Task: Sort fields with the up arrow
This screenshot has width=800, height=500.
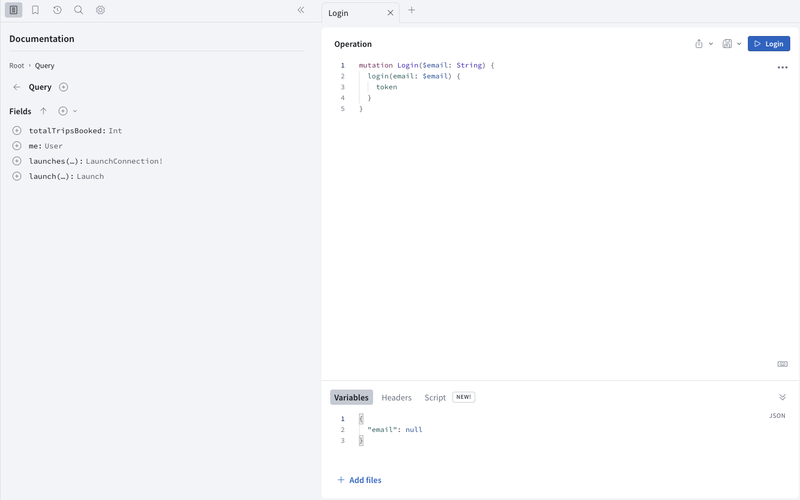Action: coord(43,111)
